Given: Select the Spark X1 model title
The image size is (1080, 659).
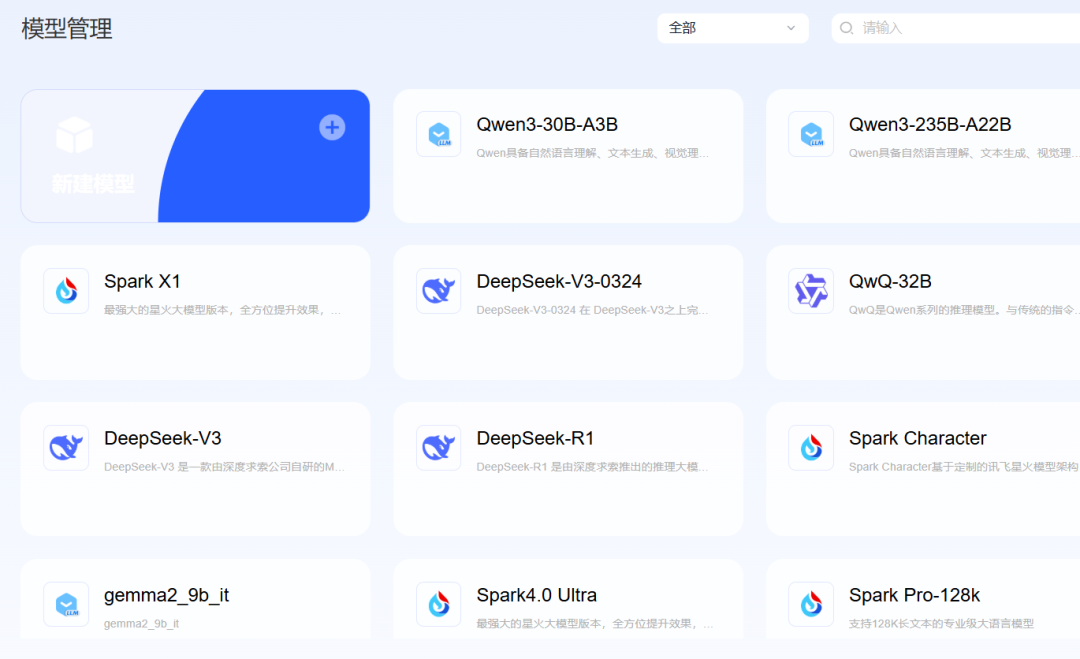Looking at the screenshot, I should tap(142, 282).
